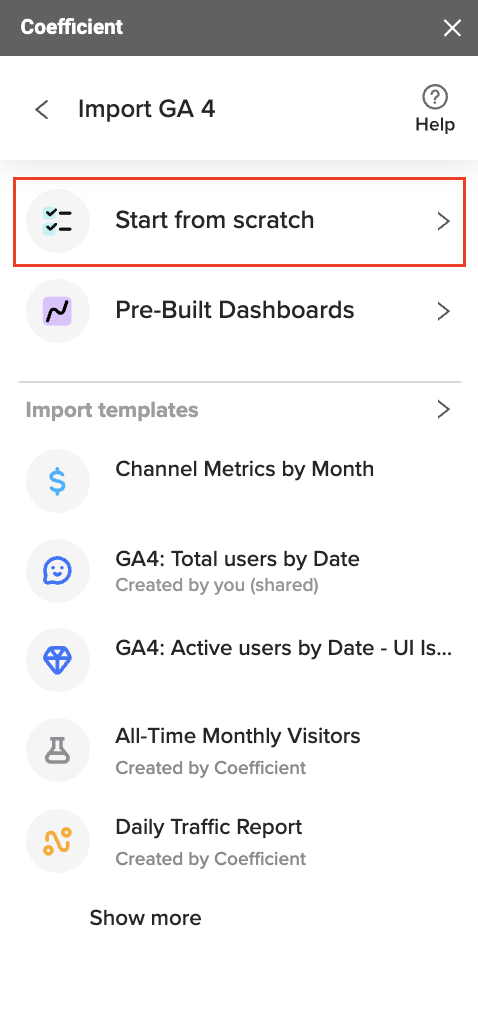Click the back arrow next to Import GA 4
Image resolution: width=478 pixels, height=1022 pixels.
[42, 110]
